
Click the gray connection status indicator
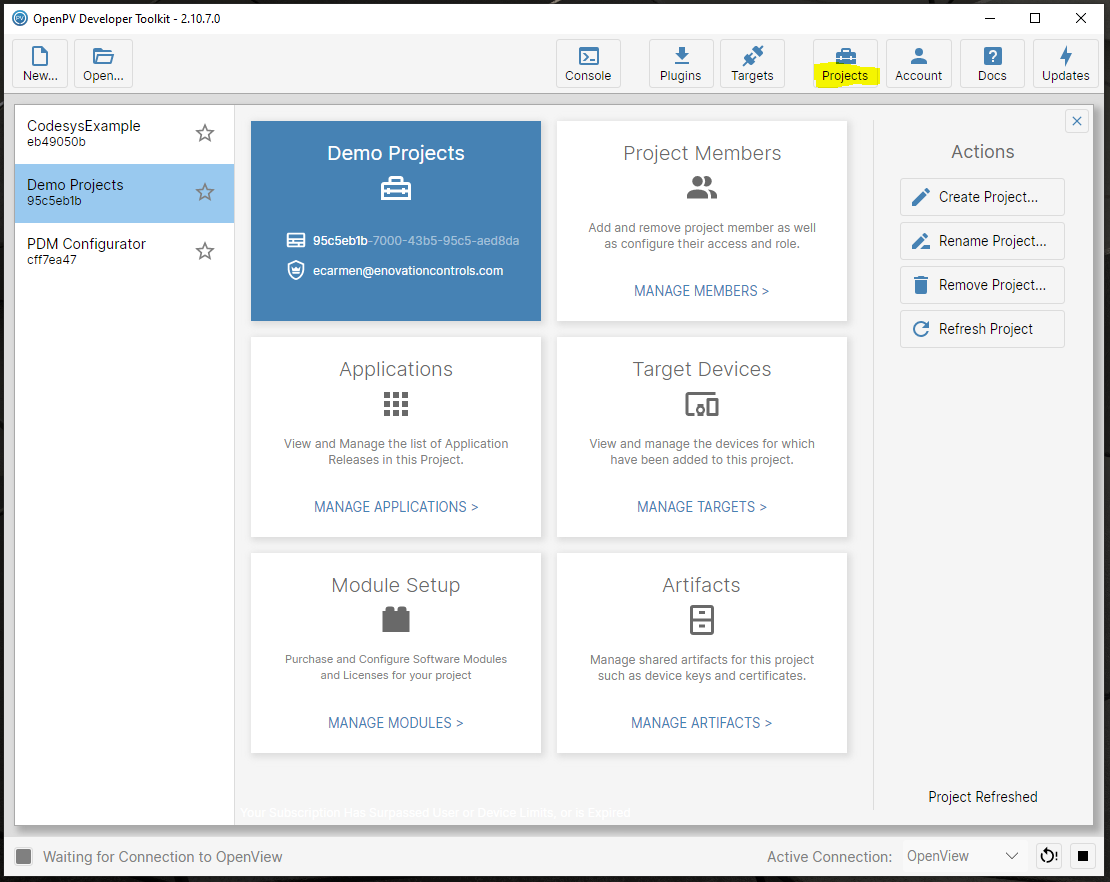pos(23,857)
